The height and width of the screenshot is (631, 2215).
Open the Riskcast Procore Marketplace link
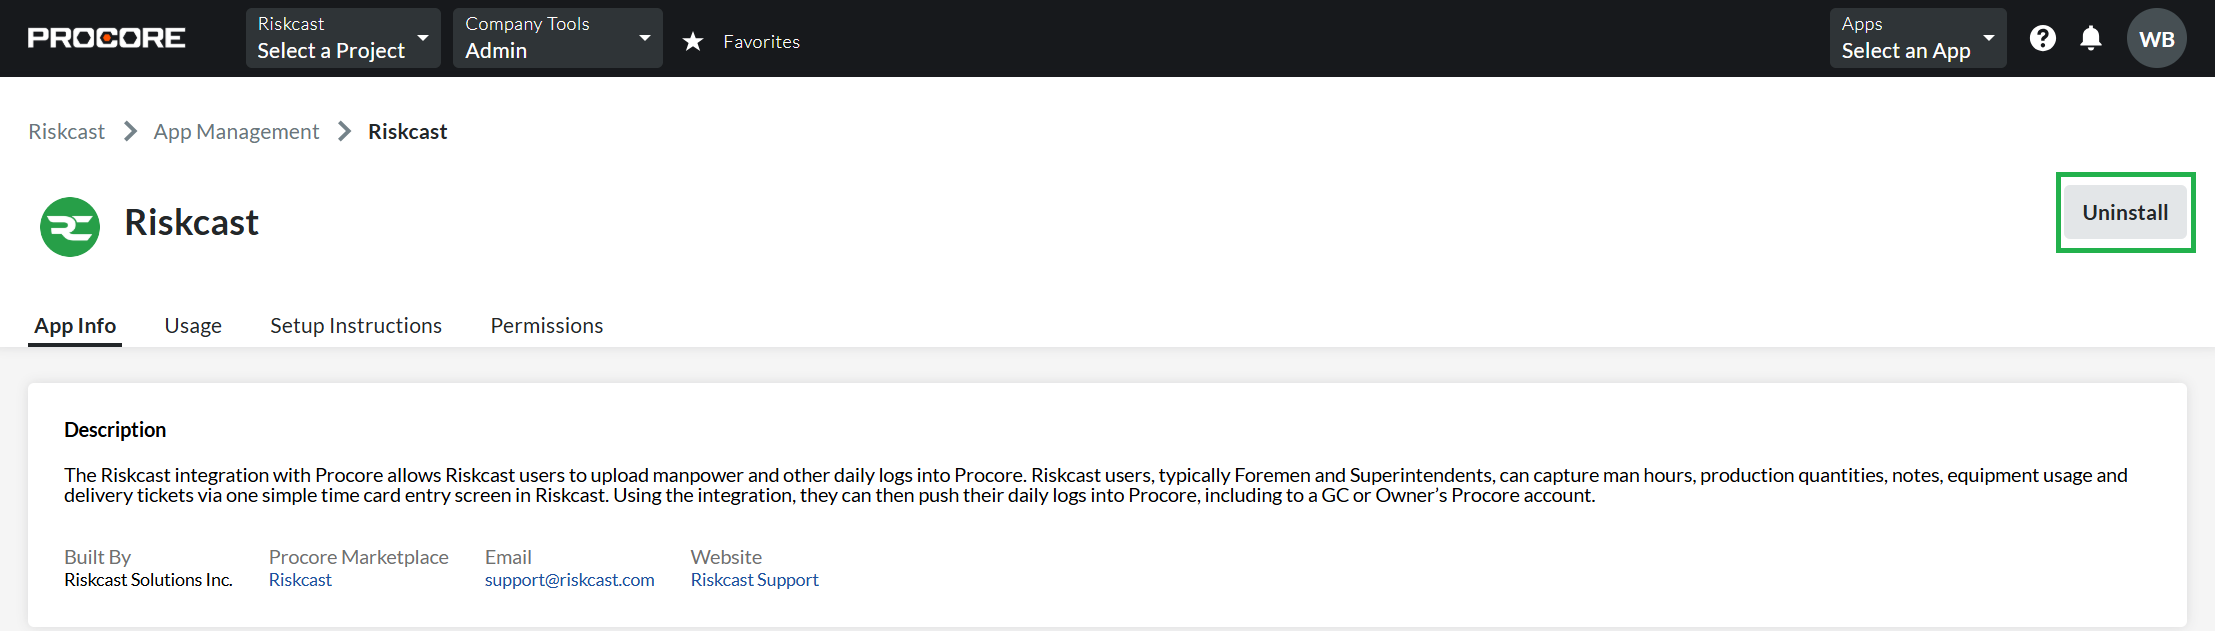300,580
